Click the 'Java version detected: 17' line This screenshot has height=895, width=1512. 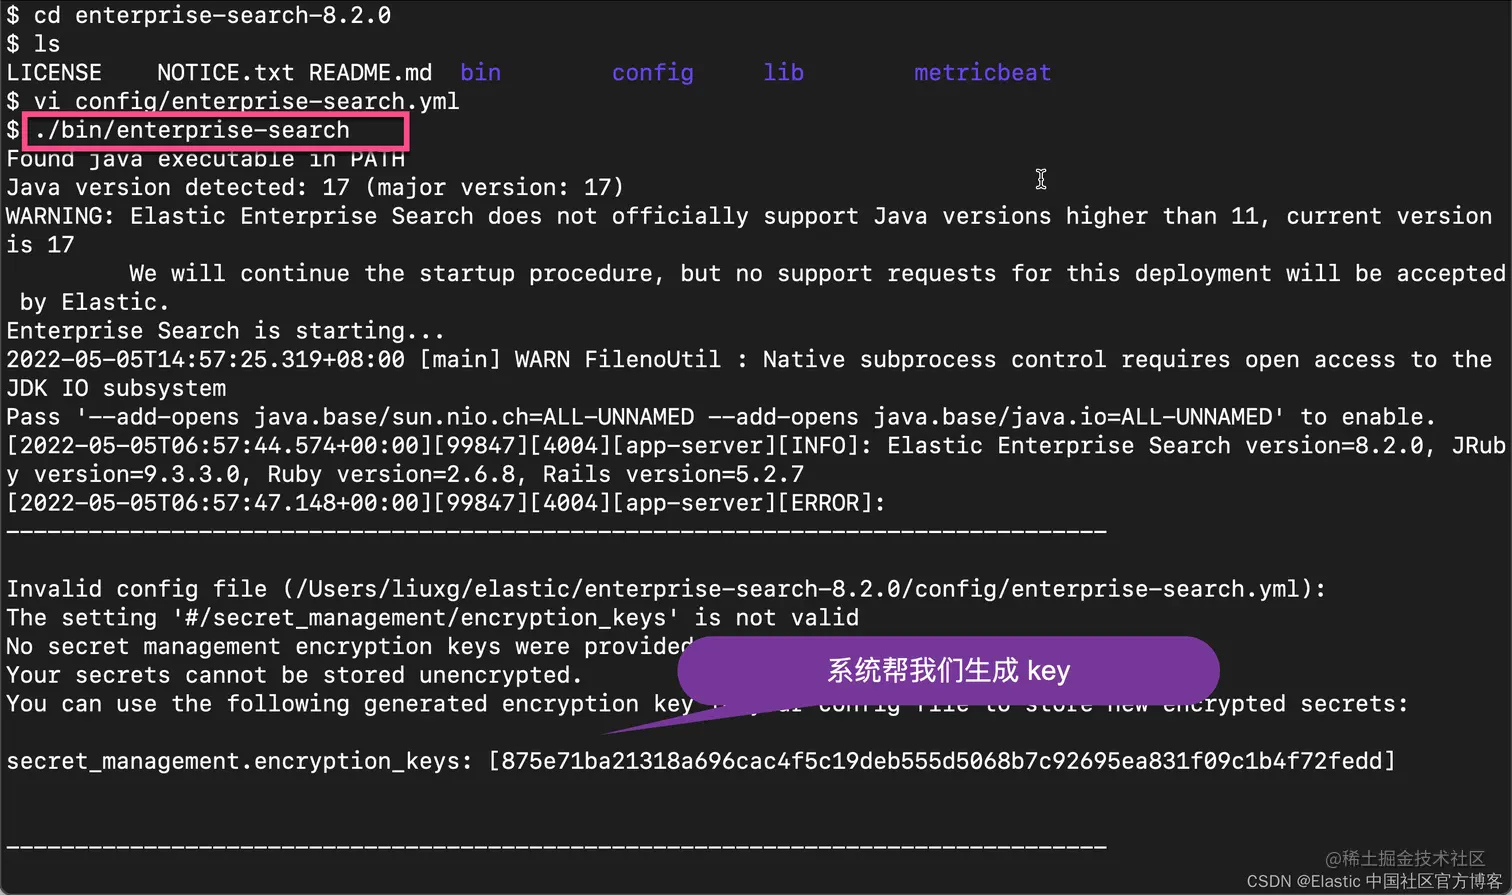click(315, 188)
